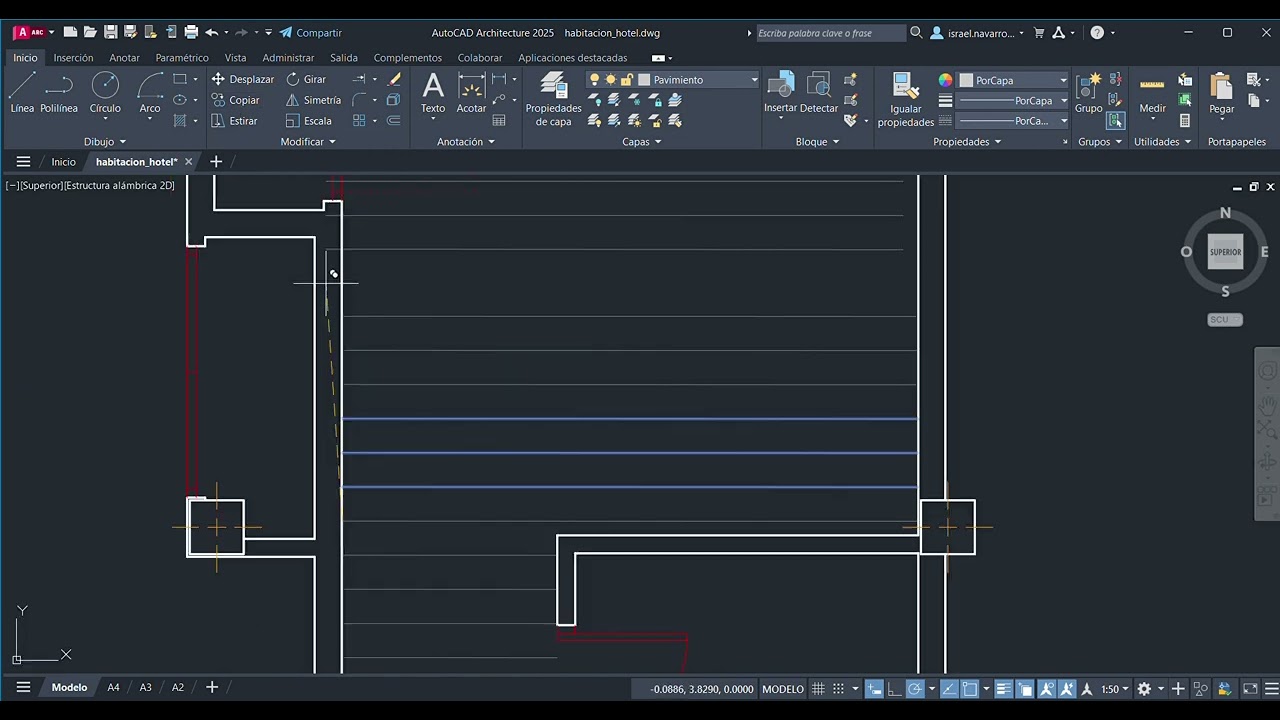
Task: Click the table icon in Anotación panel
Action: pos(499,121)
